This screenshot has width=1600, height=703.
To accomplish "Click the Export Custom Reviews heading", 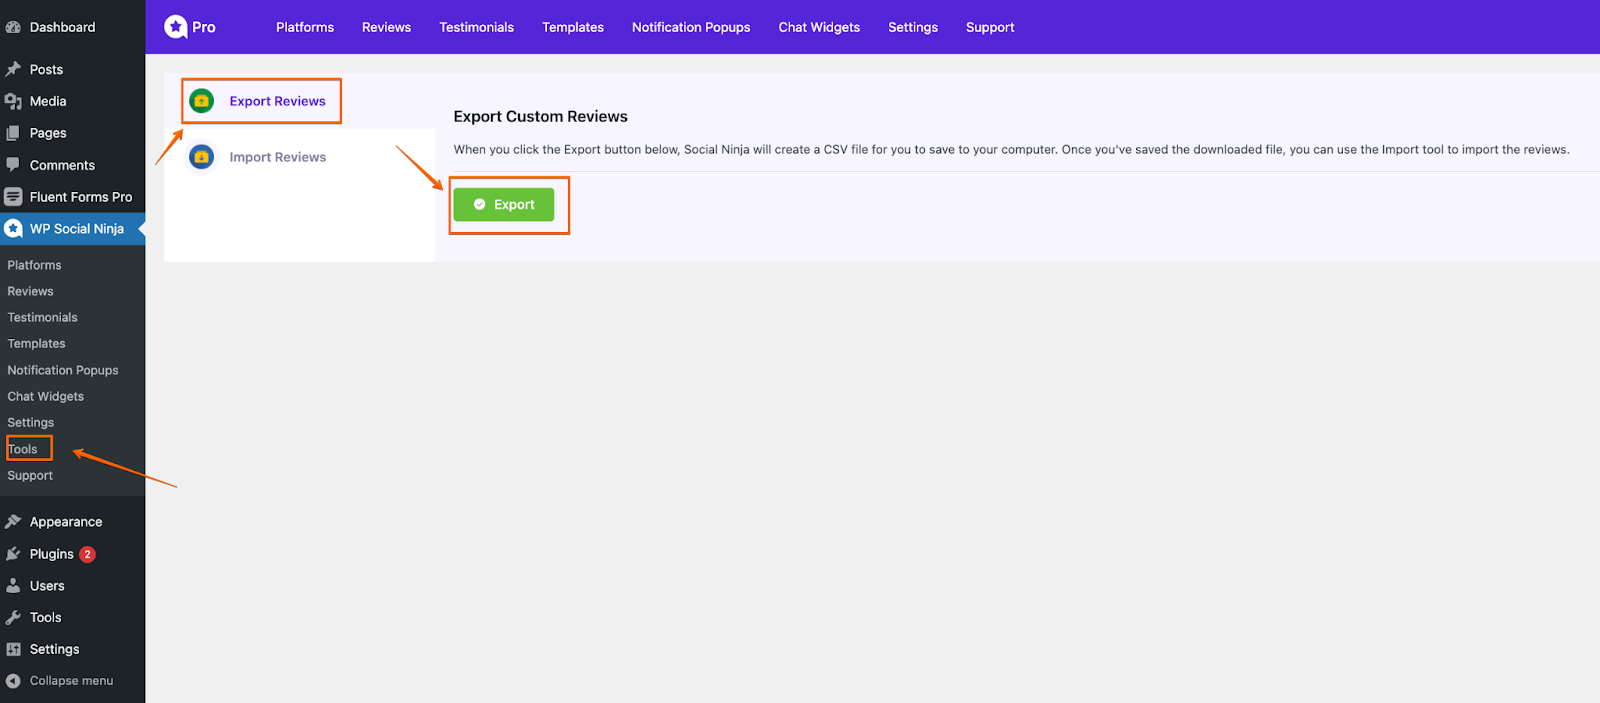I will (541, 116).
